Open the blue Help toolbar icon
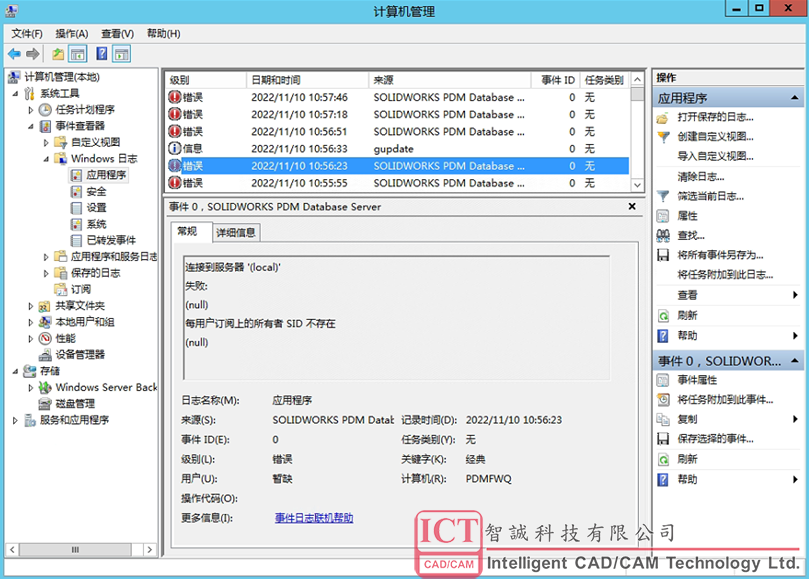 coord(102,54)
